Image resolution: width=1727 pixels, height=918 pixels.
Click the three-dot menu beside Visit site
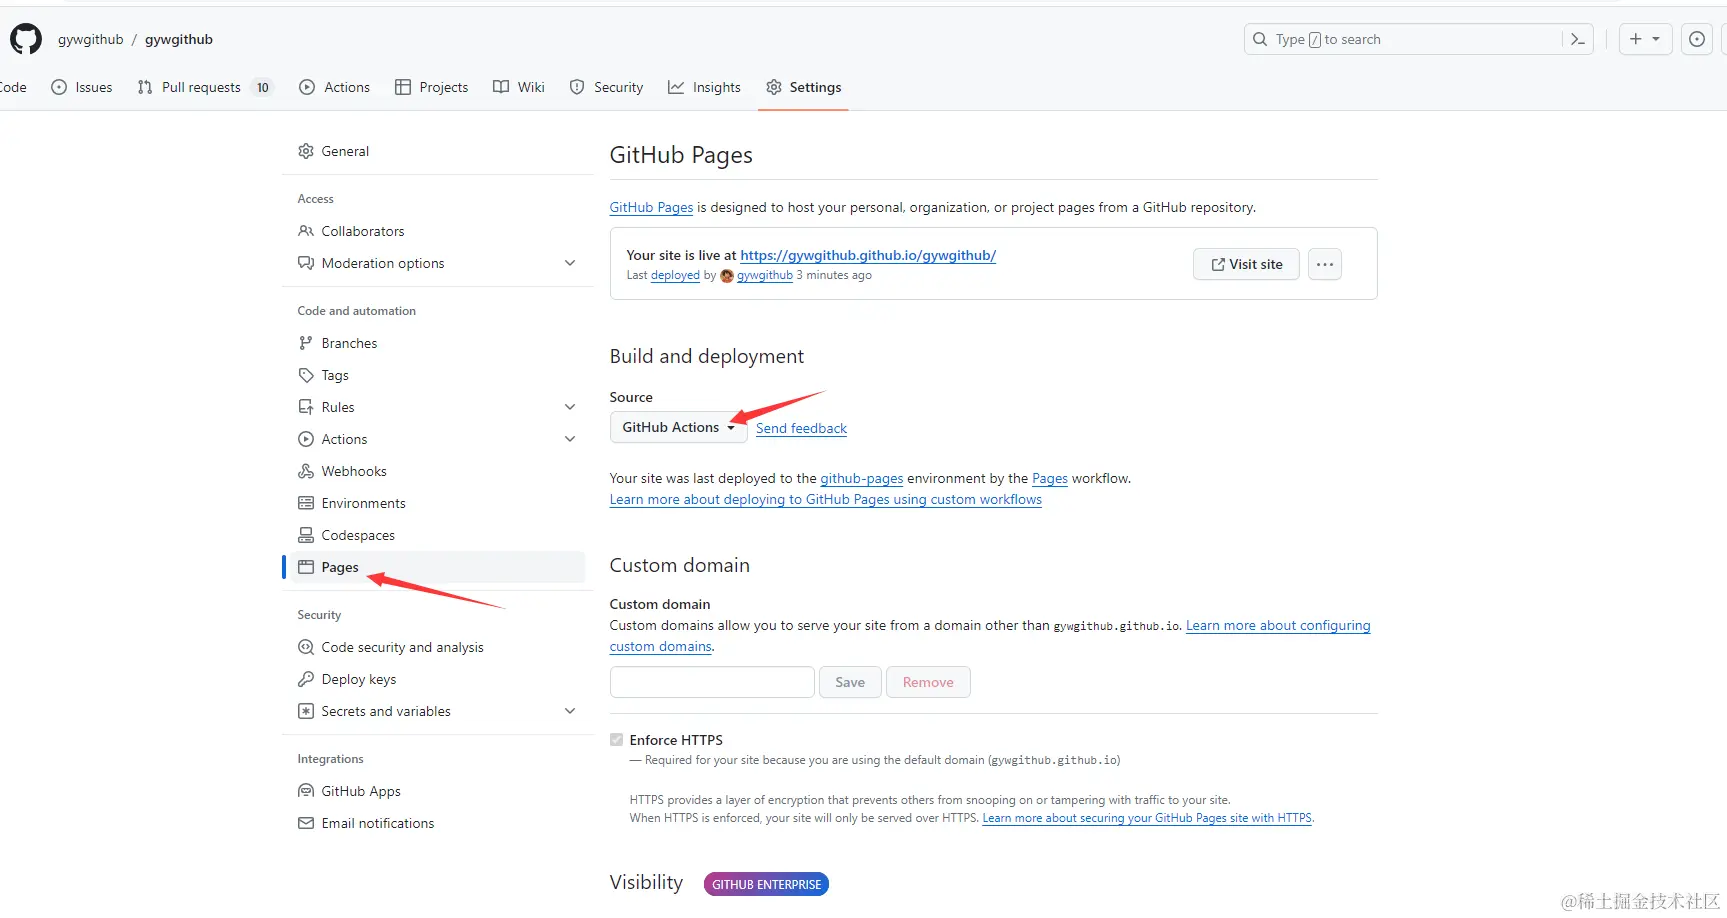(x=1325, y=264)
